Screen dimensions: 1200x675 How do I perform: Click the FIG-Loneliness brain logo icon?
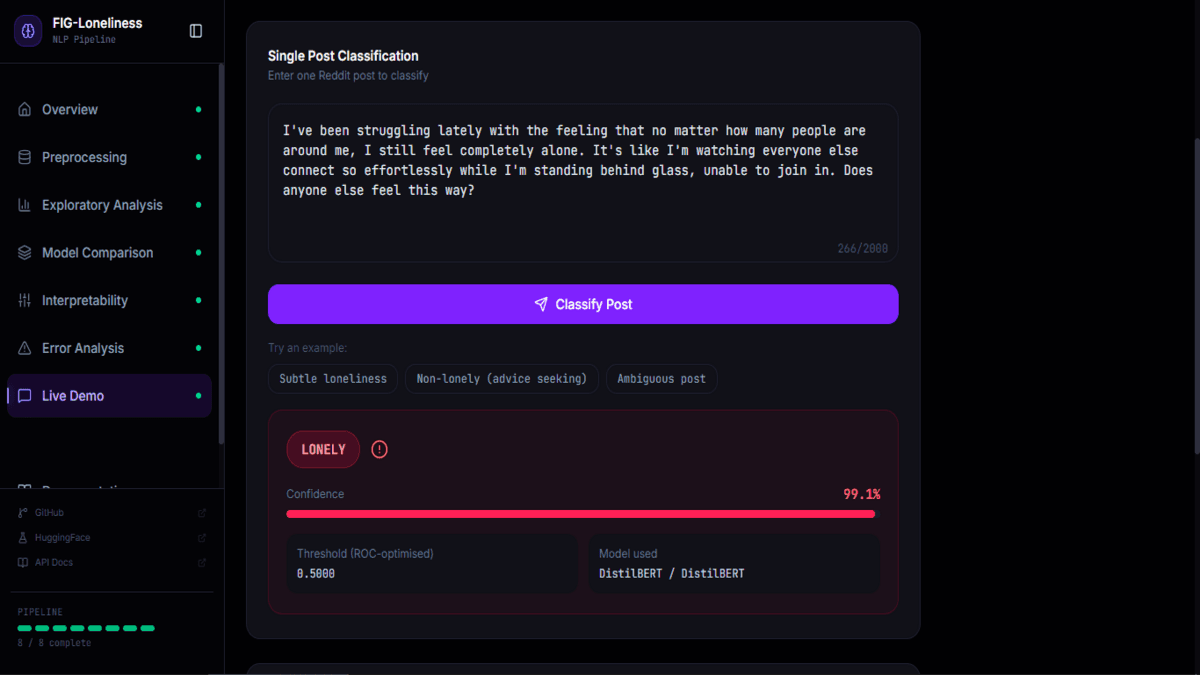click(x=28, y=31)
